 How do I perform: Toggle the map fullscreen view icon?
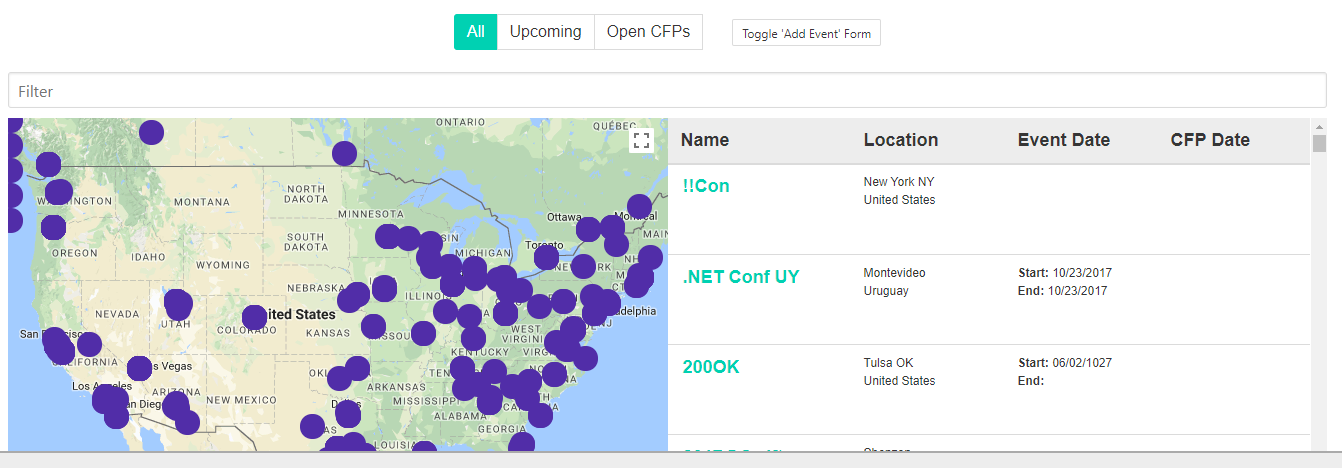(x=642, y=141)
